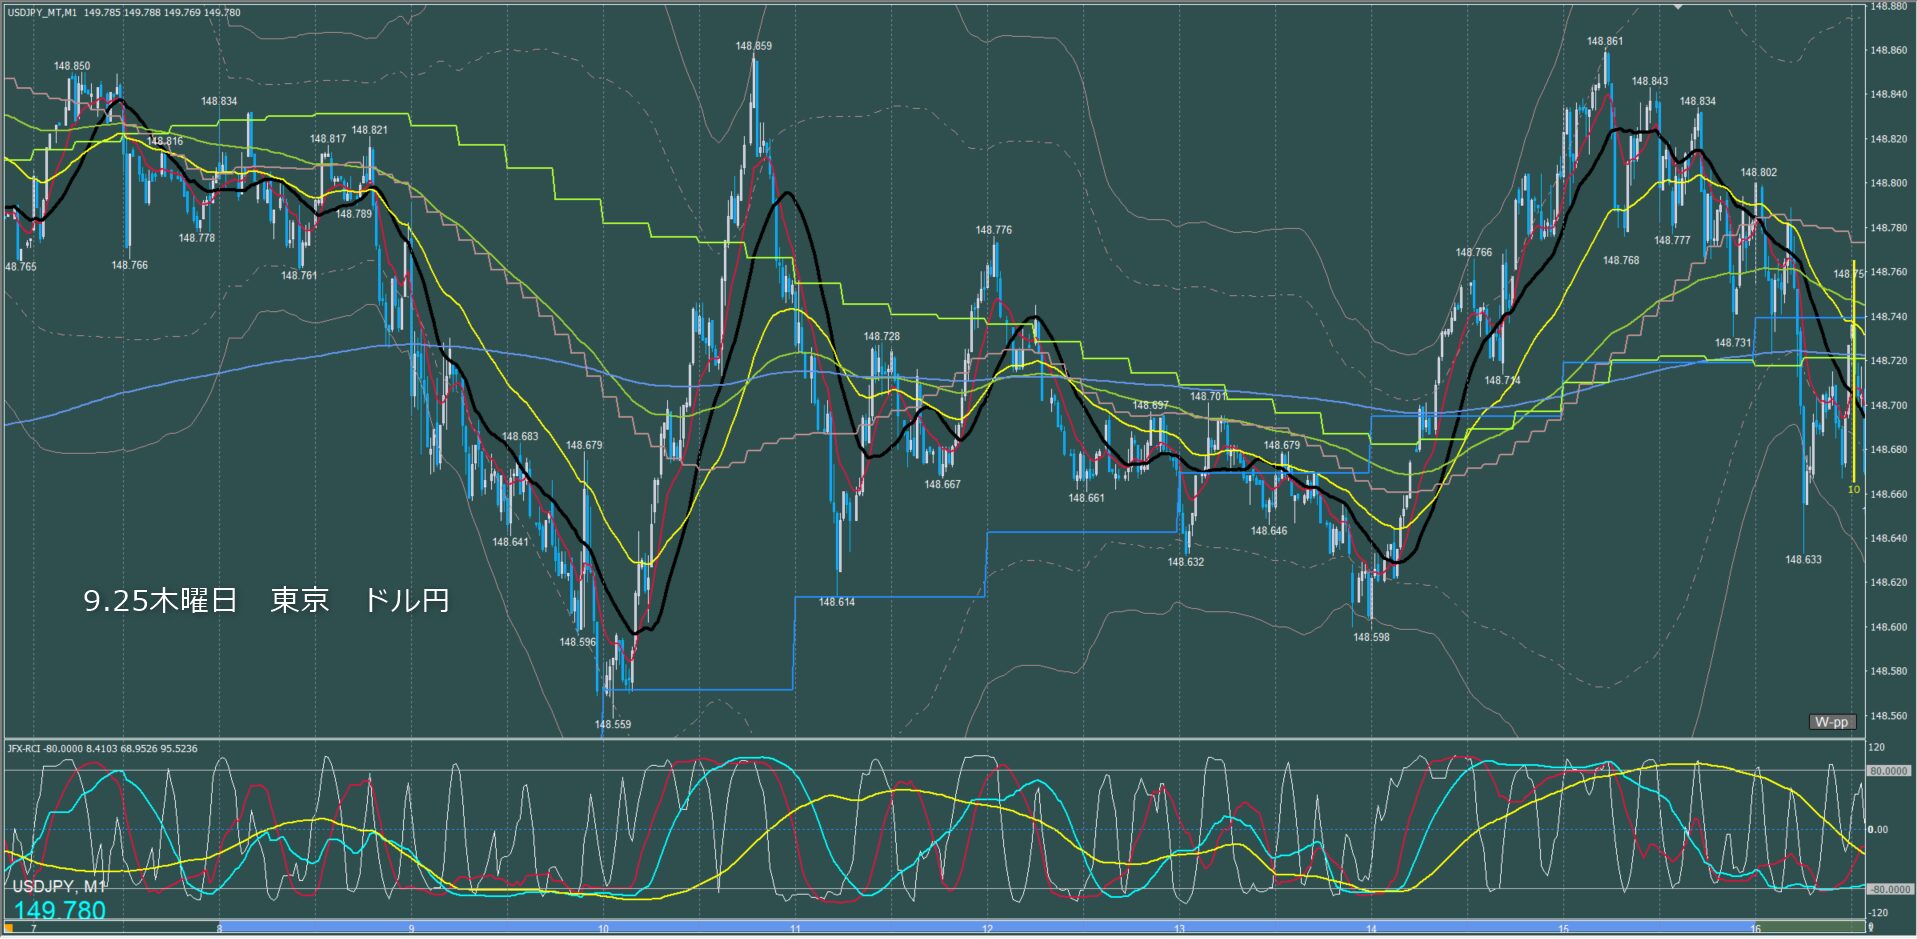
Task: Select the 148.559 low price label
Action: [x=612, y=724]
